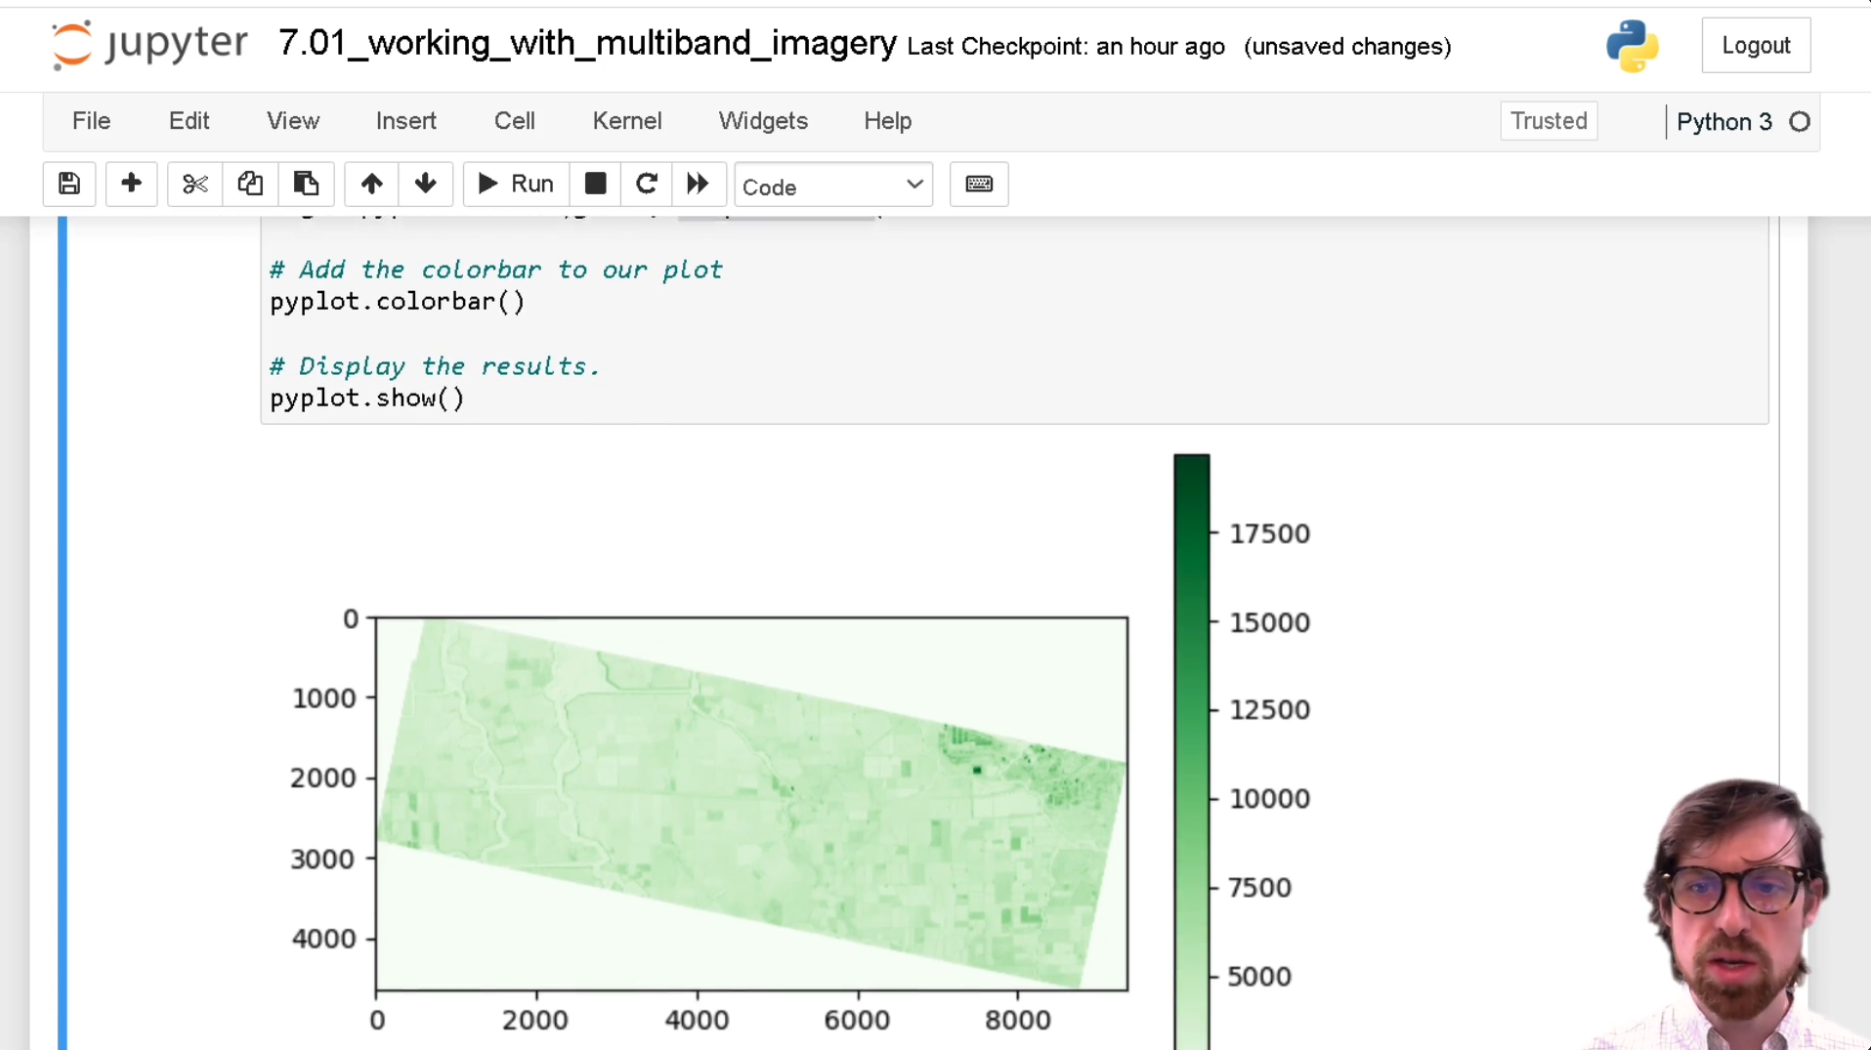Insert a new cell below with plus icon
Viewport: 1871px width, 1050px height.
131,184
